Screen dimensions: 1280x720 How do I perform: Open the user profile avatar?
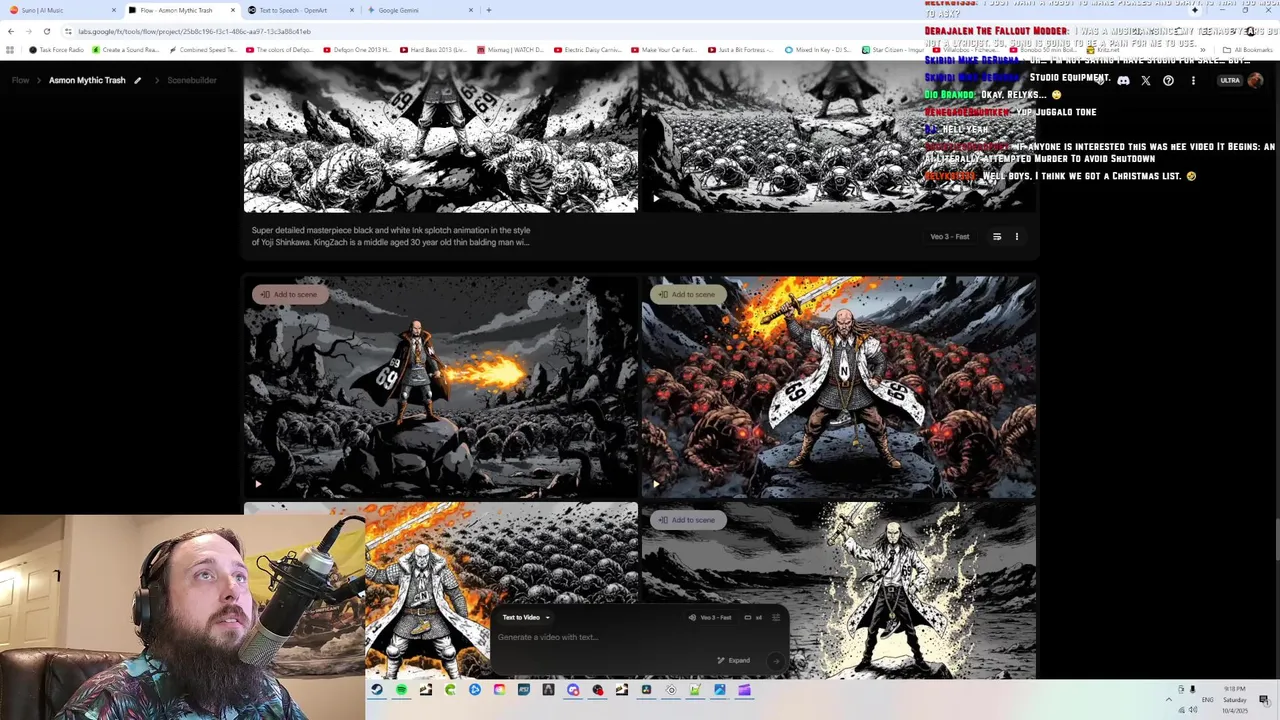click(x=1255, y=80)
